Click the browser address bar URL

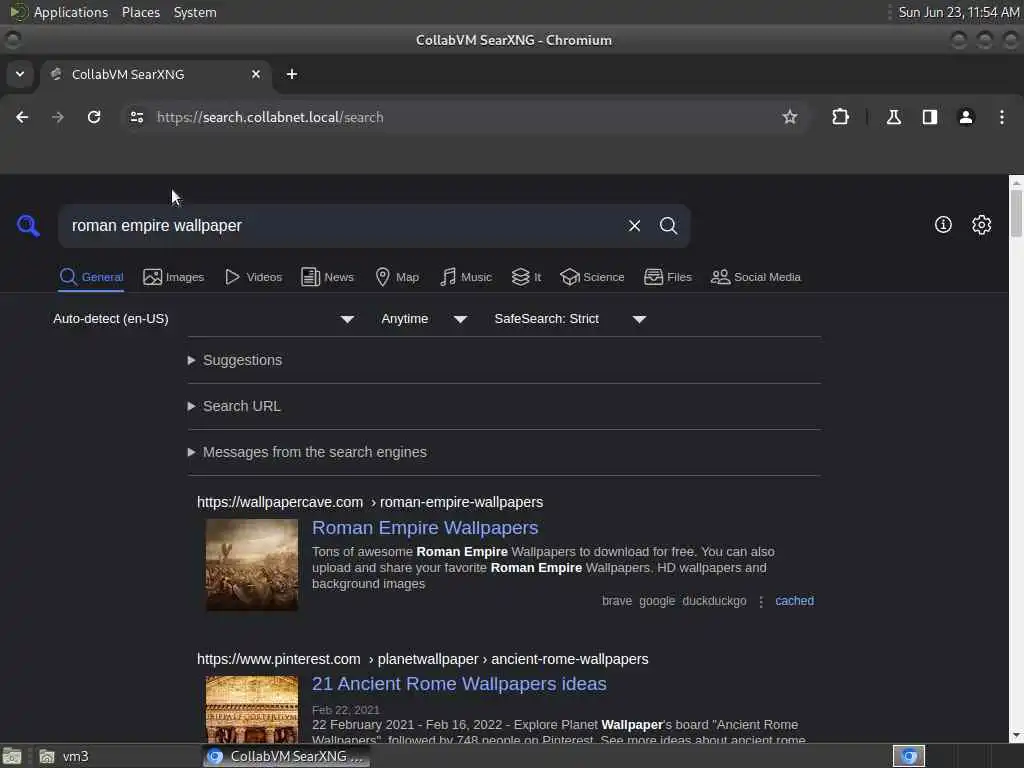coord(270,118)
